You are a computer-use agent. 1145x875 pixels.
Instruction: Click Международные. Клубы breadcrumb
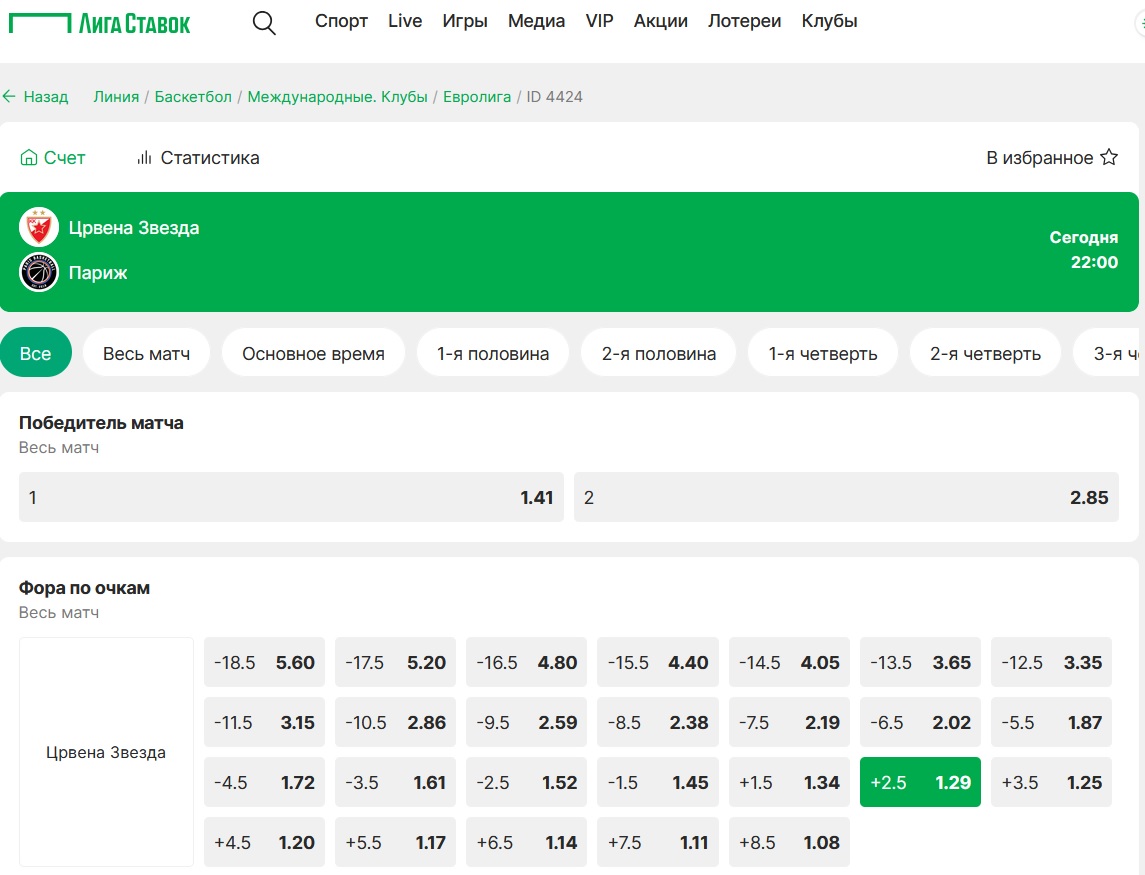click(x=337, y=96)
